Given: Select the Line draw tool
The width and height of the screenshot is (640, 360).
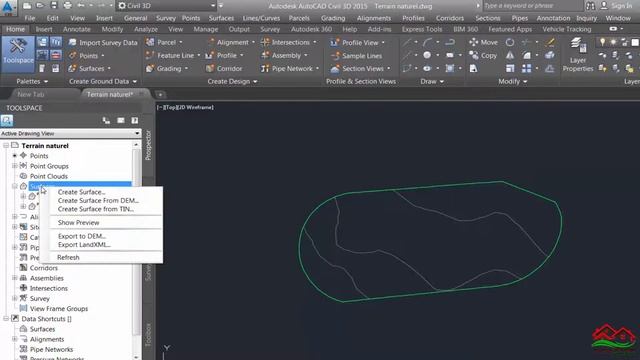Looking at the screenshot, I should pos(407,42).
